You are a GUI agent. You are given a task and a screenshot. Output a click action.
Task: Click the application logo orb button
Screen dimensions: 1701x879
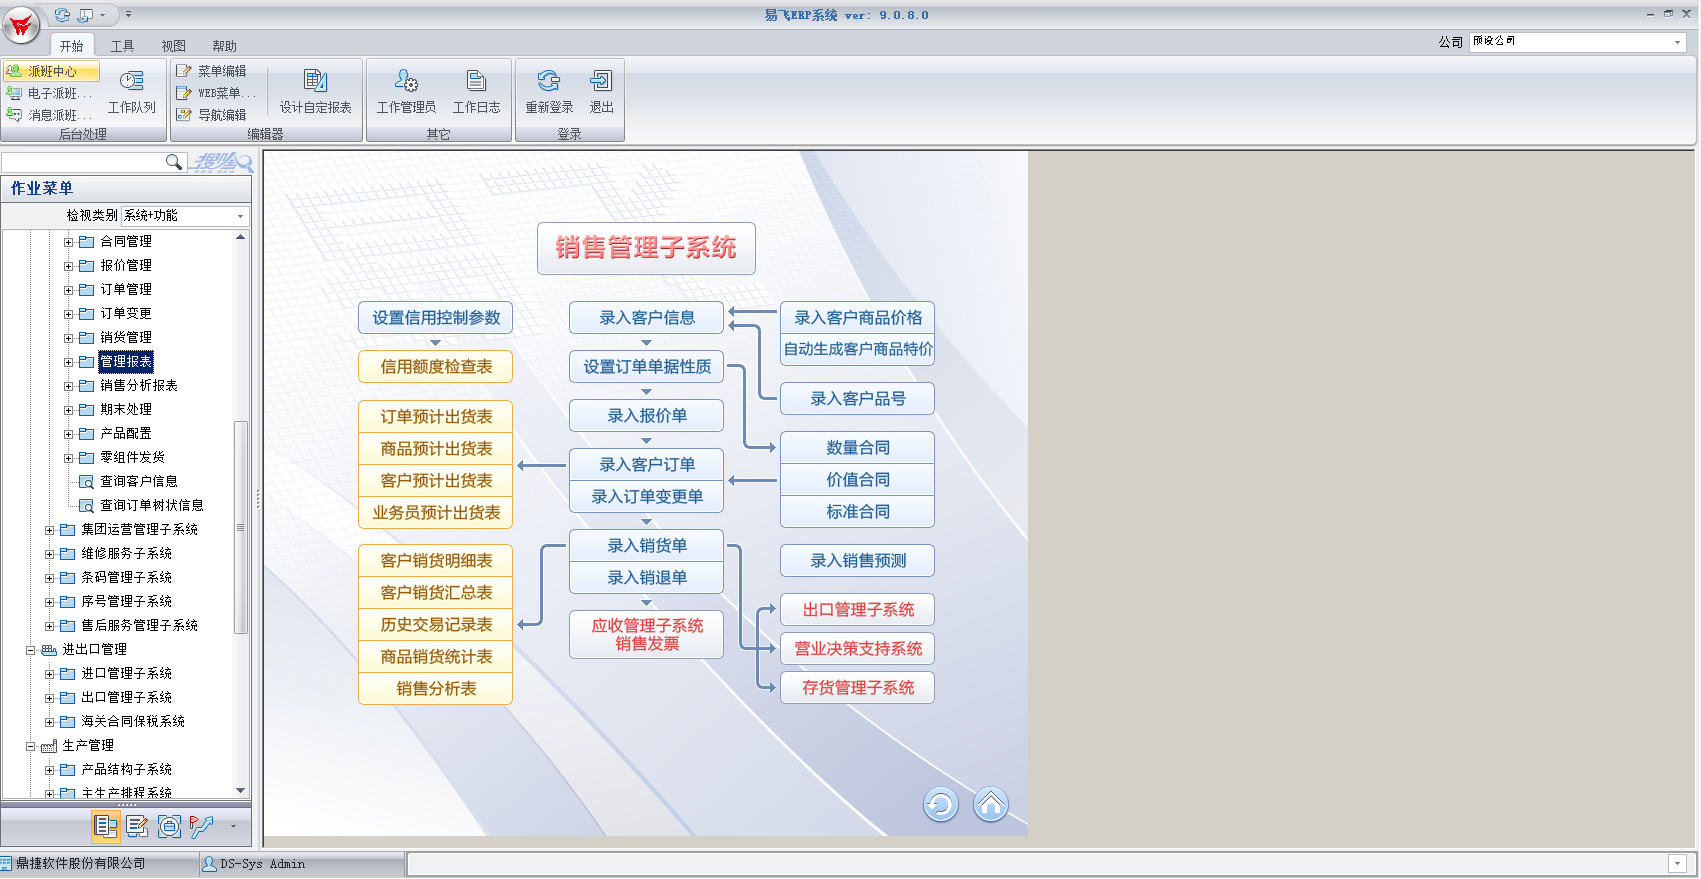click(x=21, y=26)
